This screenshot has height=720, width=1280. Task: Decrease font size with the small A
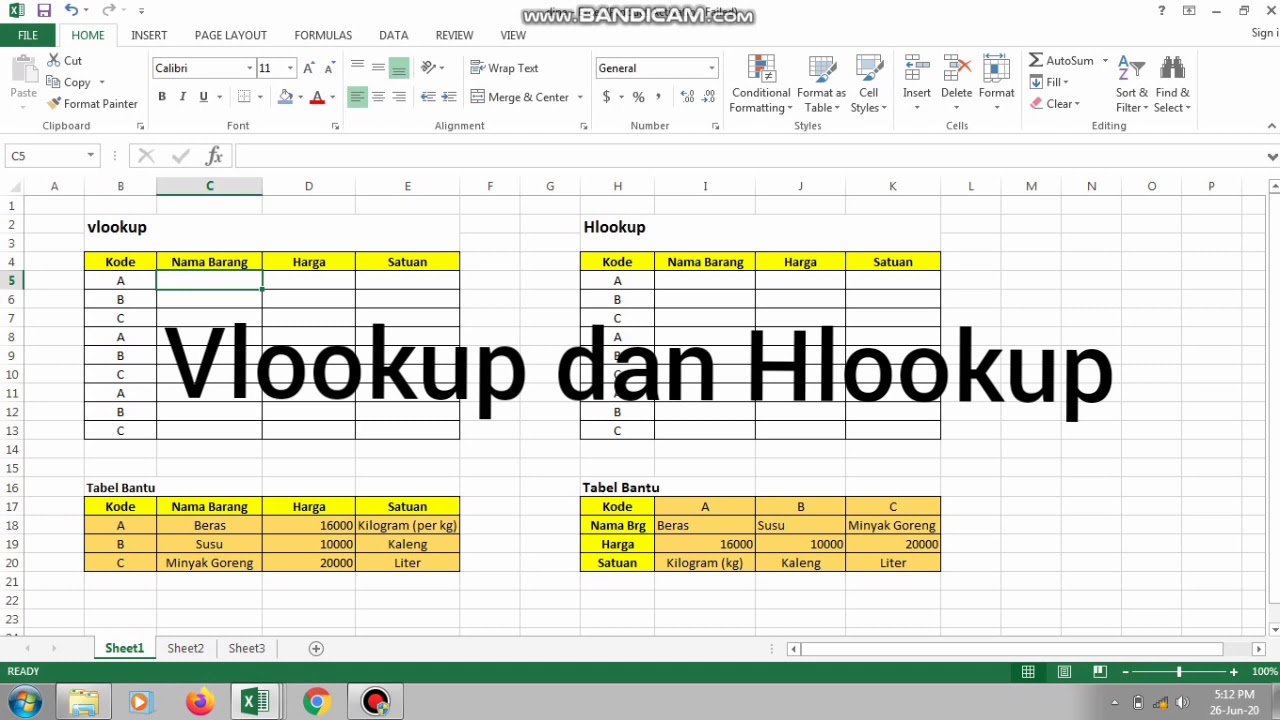point(329,68)
